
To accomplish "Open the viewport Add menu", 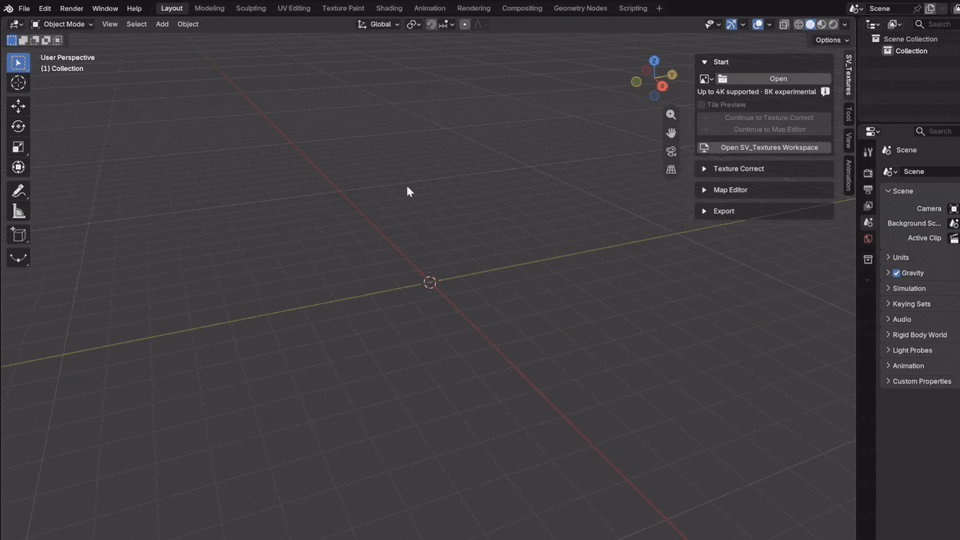I will click(162, 24).
